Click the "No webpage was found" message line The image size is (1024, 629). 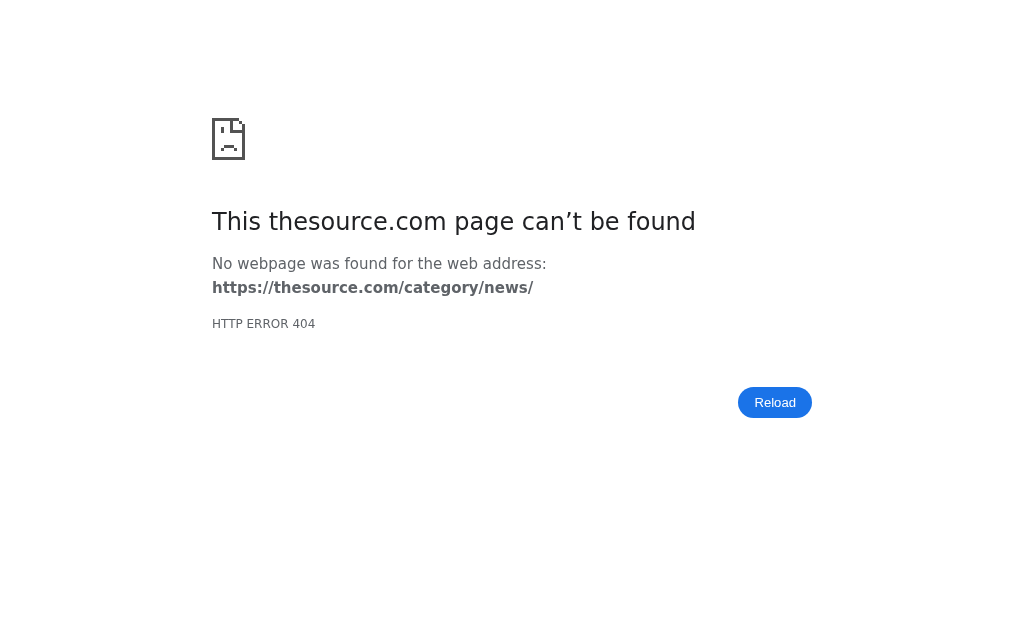(379, 264)
